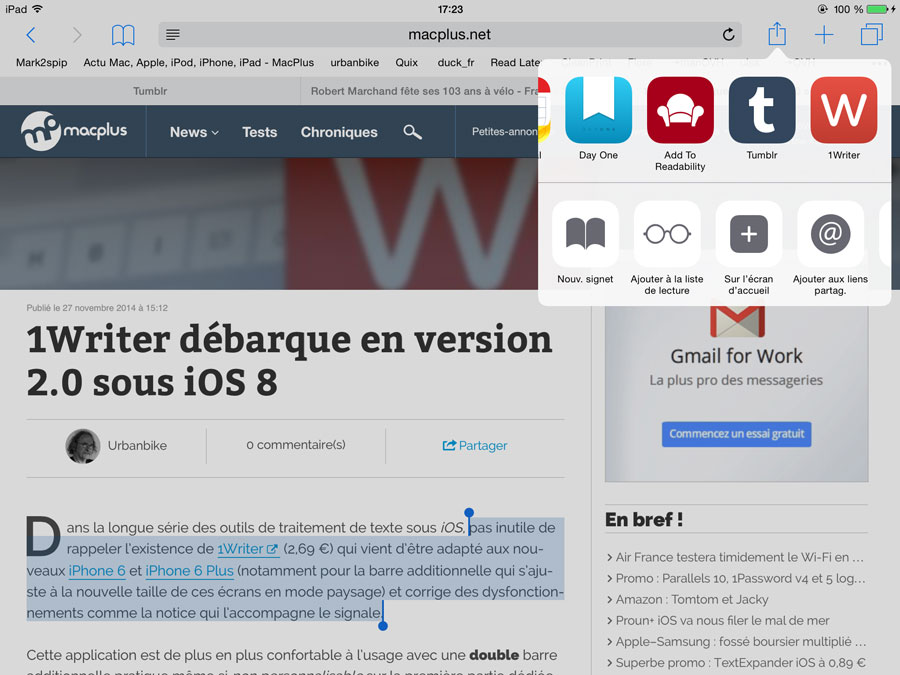This screenshot has width=900, height=675.
Task: Show all open tabs overview
Action: coord(871,34)
